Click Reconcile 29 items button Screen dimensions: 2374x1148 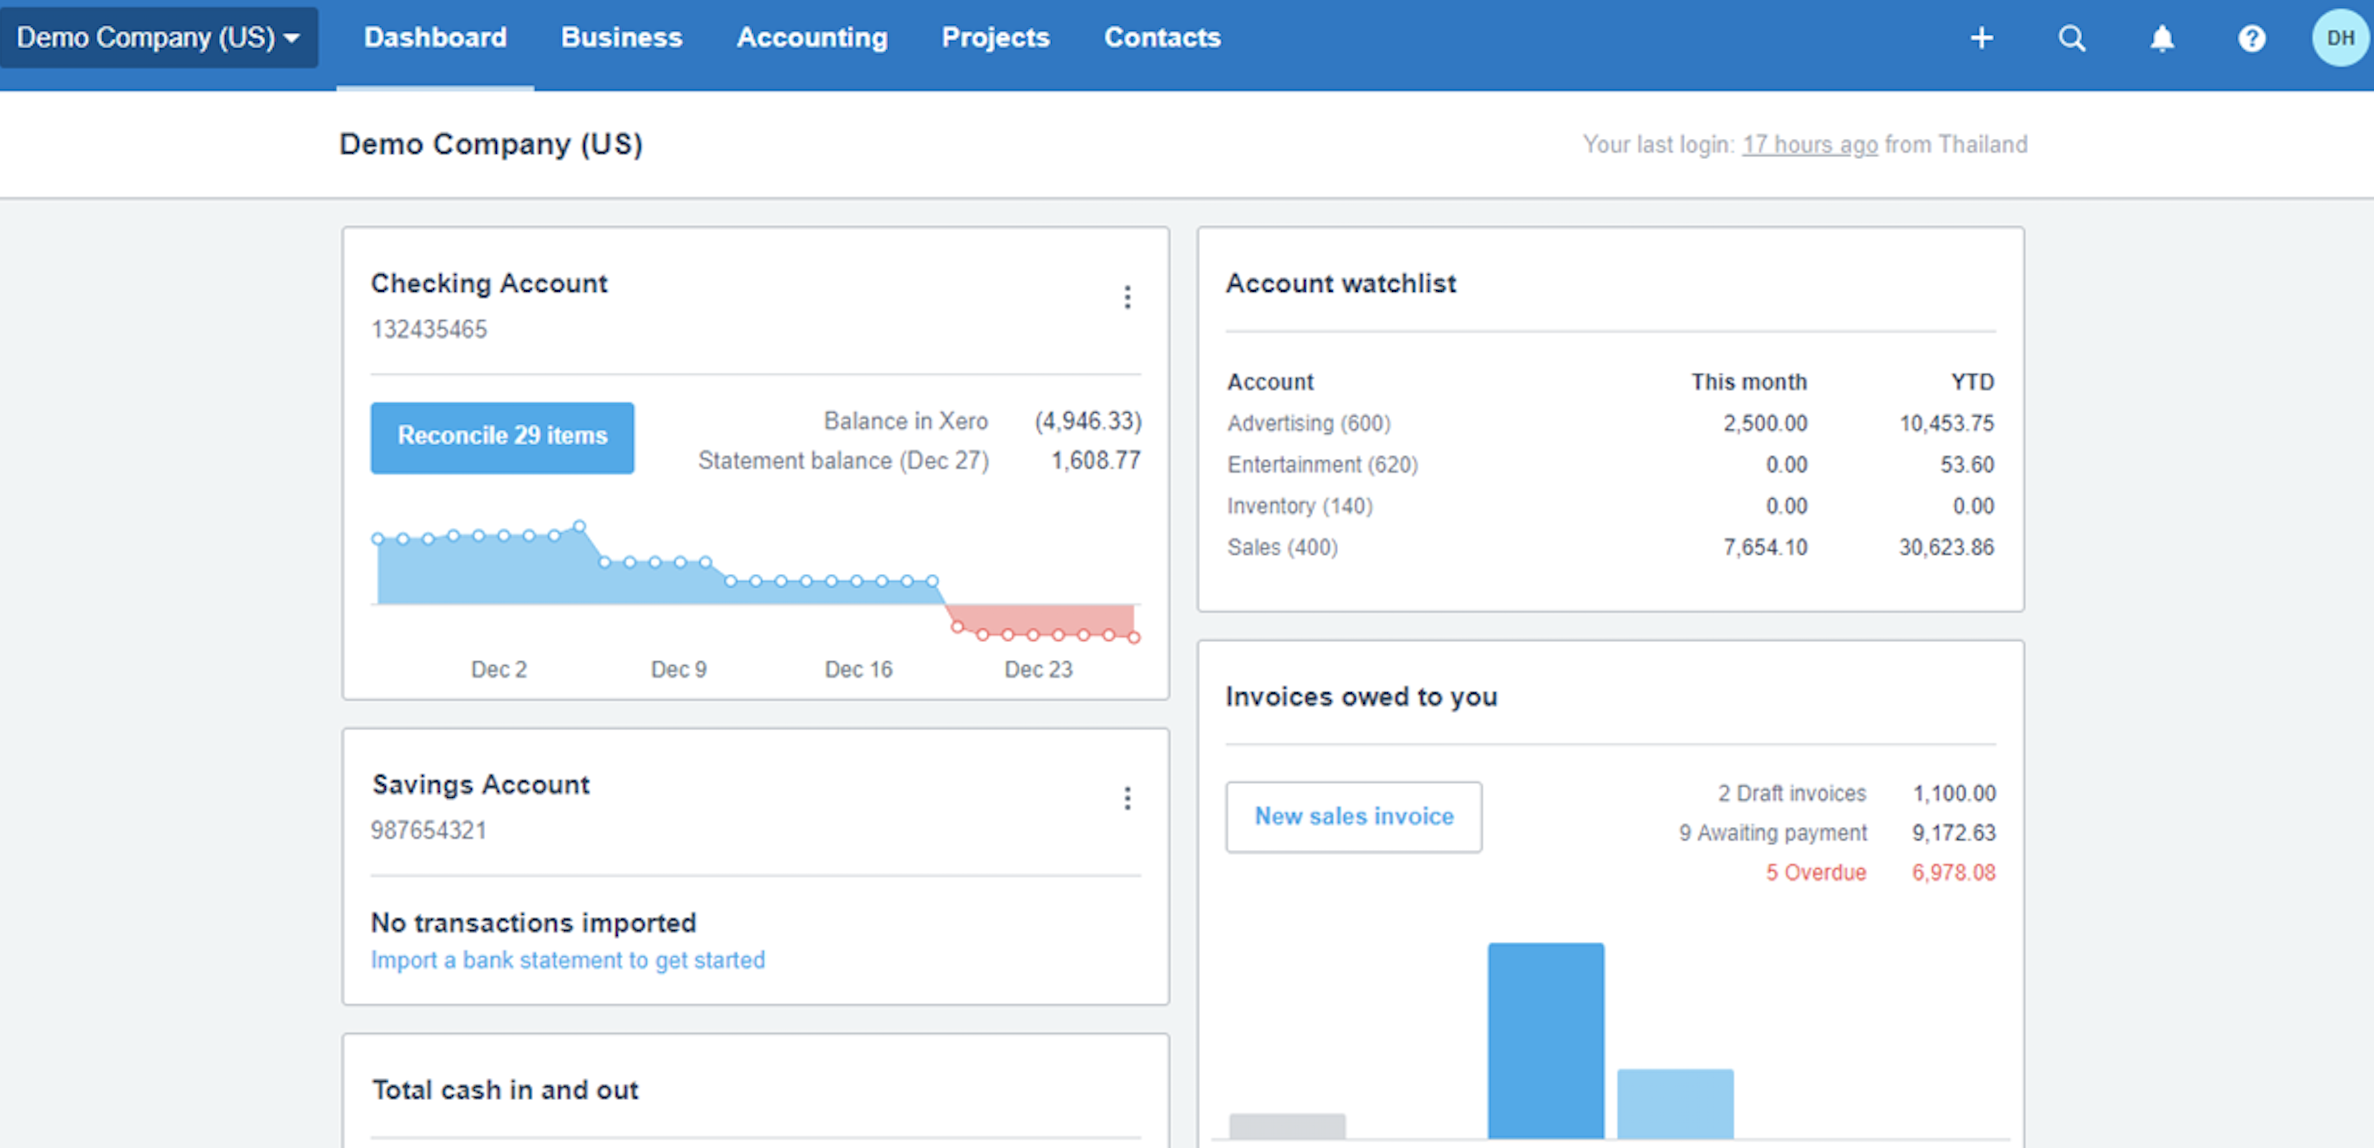pyautogui.click(x=502, y=437)
